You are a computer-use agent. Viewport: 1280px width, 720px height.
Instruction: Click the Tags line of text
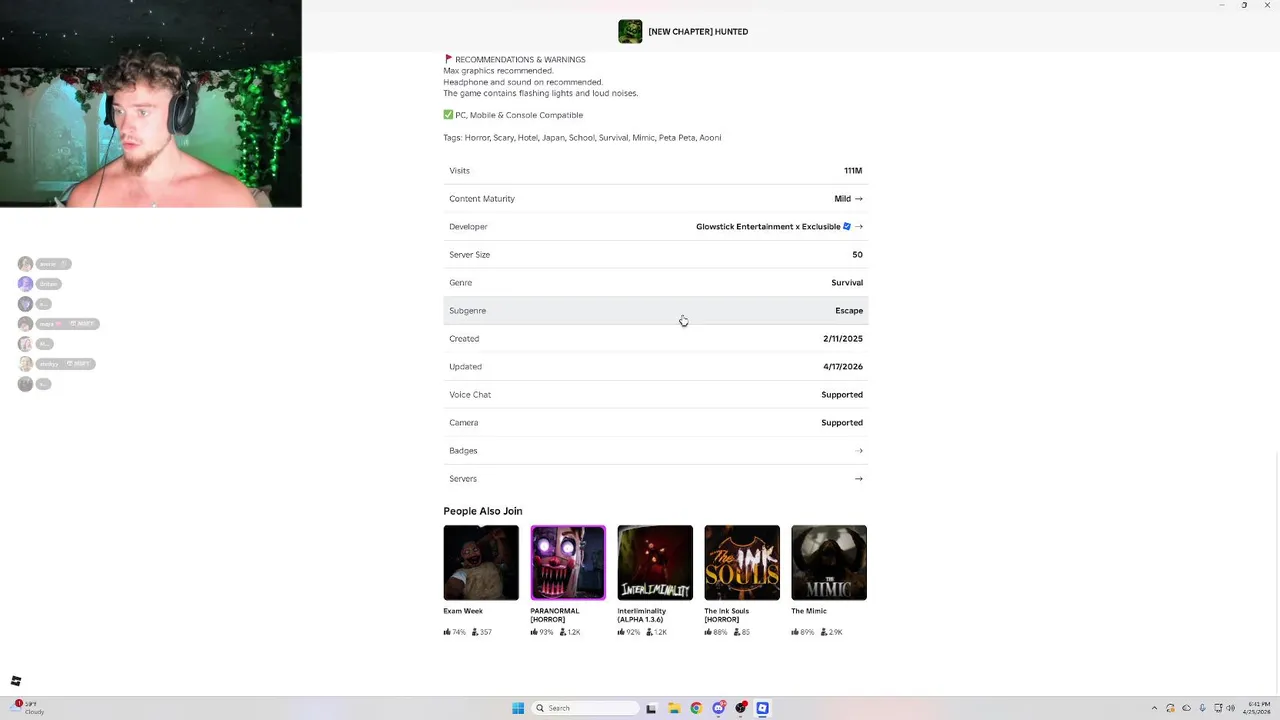pos(582,137)
